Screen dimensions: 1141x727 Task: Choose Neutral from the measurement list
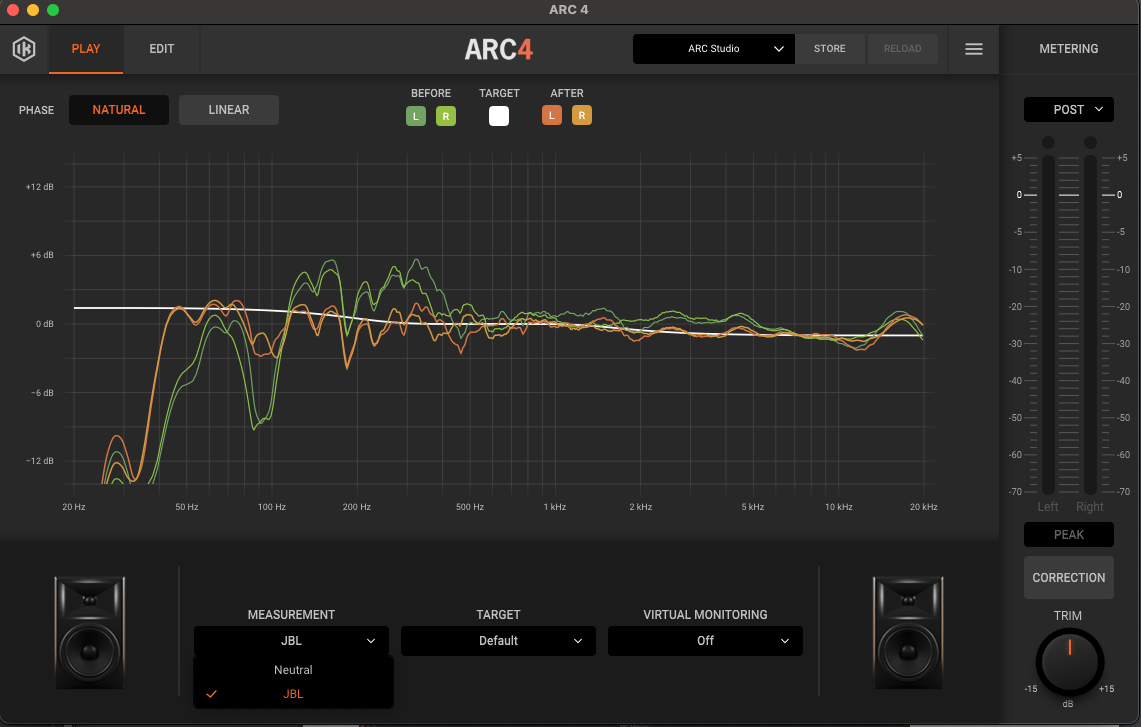click(293, 670)
